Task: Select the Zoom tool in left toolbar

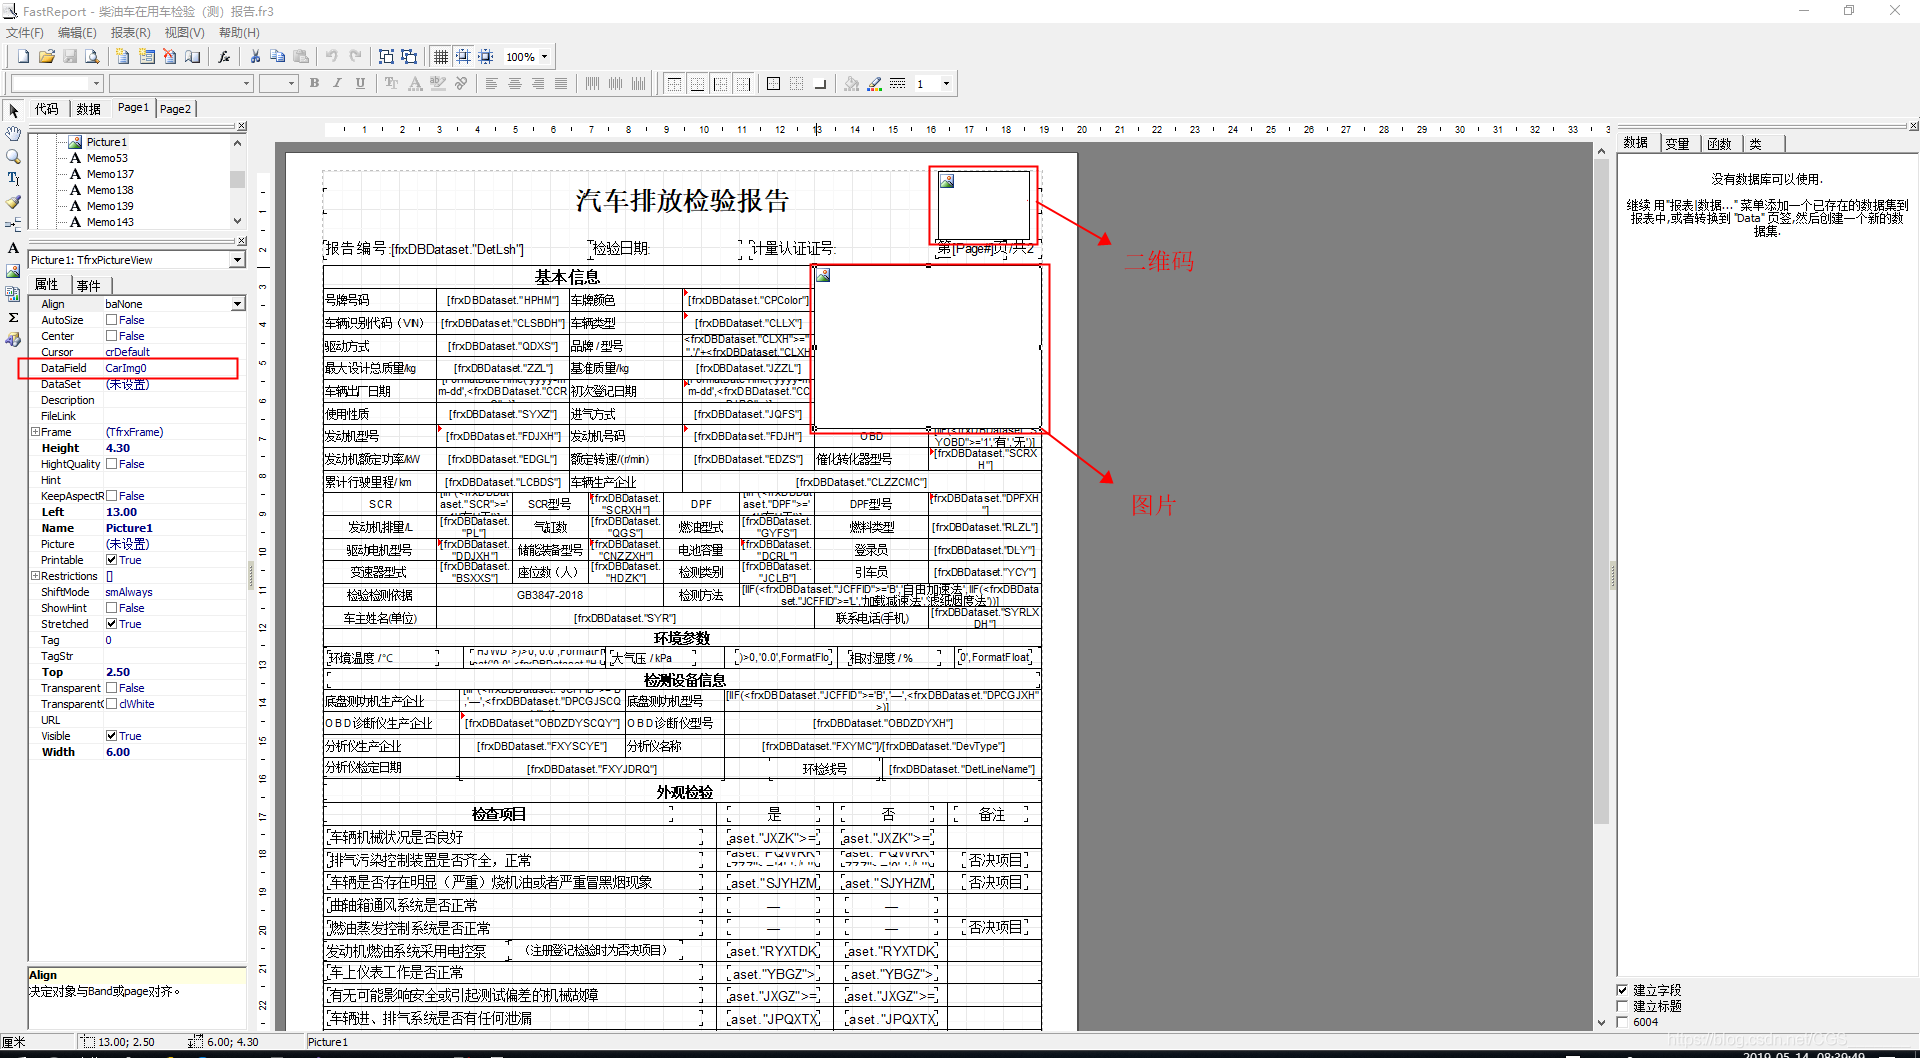Action: point(13,156)
